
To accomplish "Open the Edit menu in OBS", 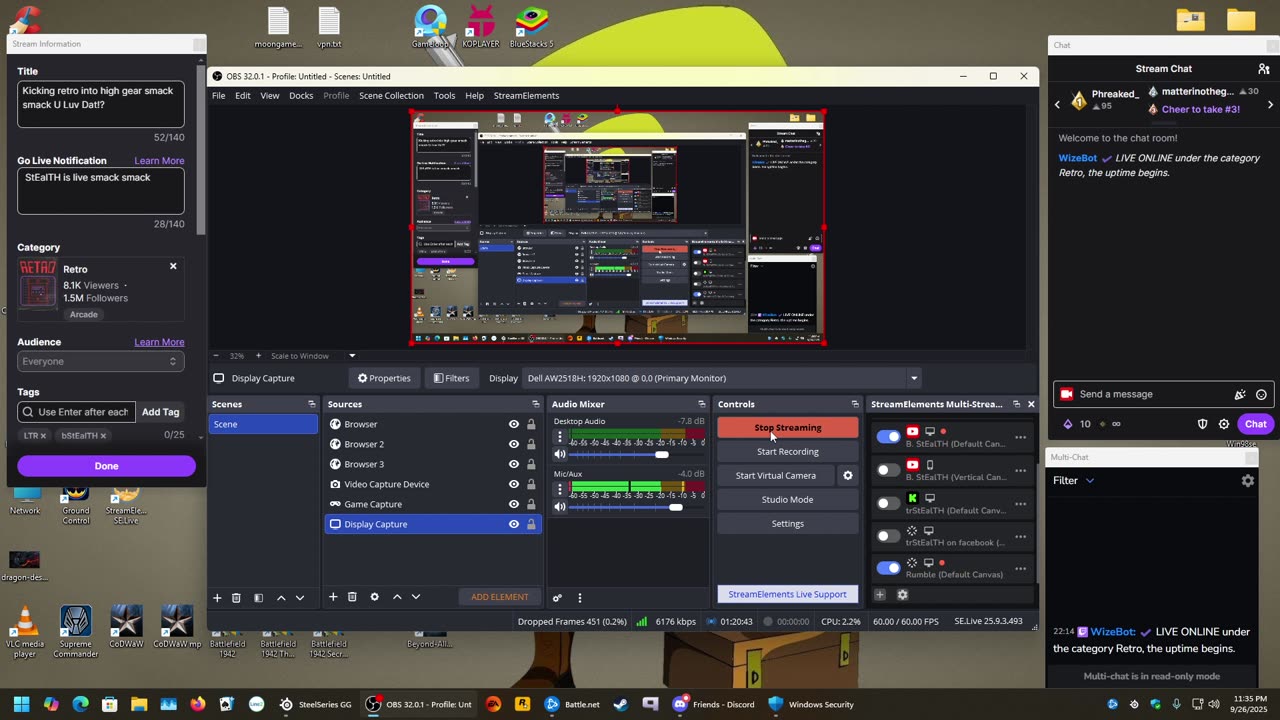I will point(243,96).
